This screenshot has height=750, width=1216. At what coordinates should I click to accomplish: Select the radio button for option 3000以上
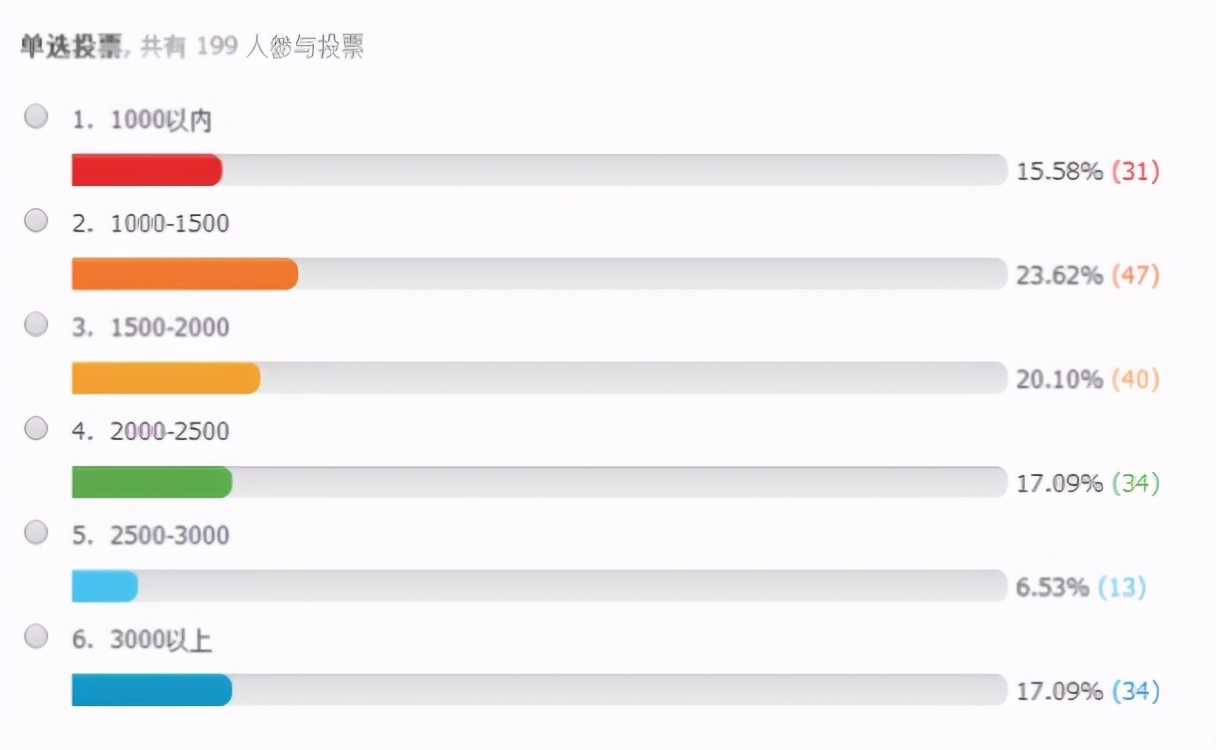click(x=35, y=637)
